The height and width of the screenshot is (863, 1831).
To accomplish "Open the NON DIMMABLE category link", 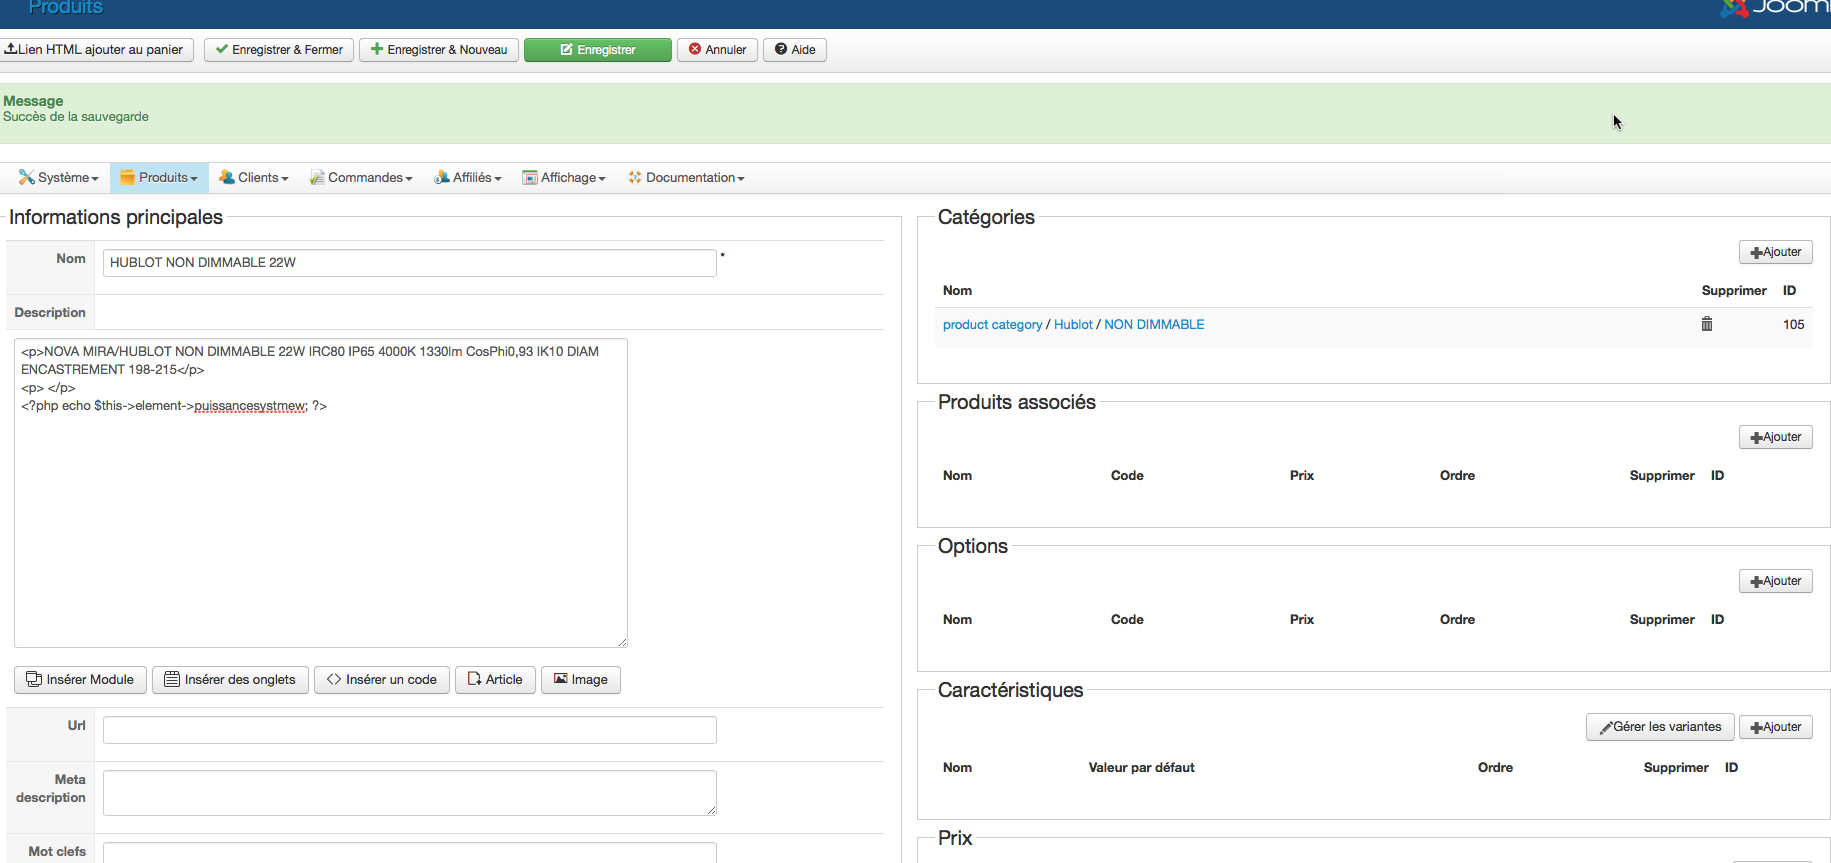I will point(1154,325).
